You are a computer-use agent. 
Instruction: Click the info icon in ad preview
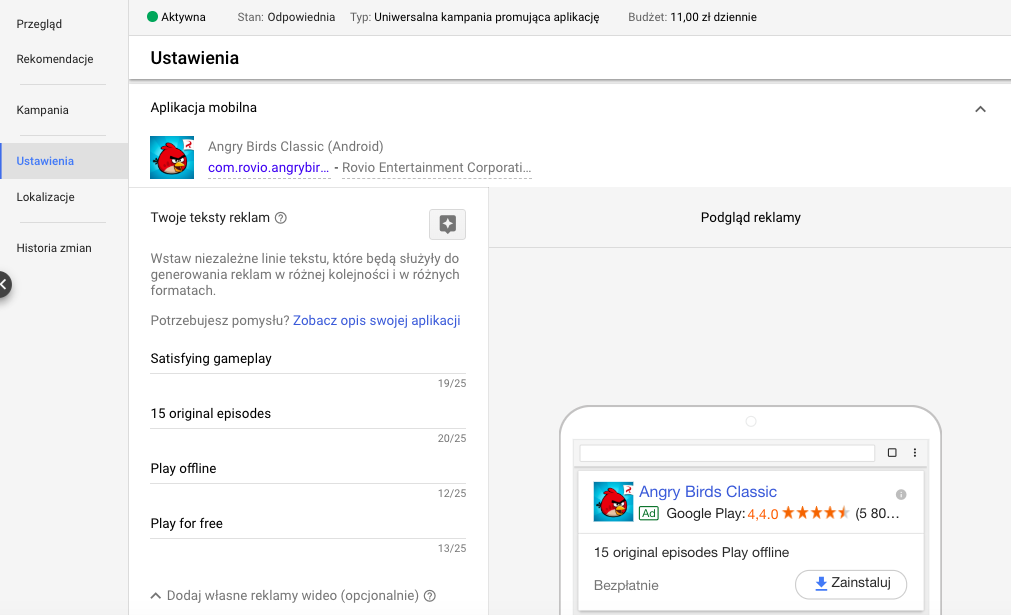(x=901, y=494)
